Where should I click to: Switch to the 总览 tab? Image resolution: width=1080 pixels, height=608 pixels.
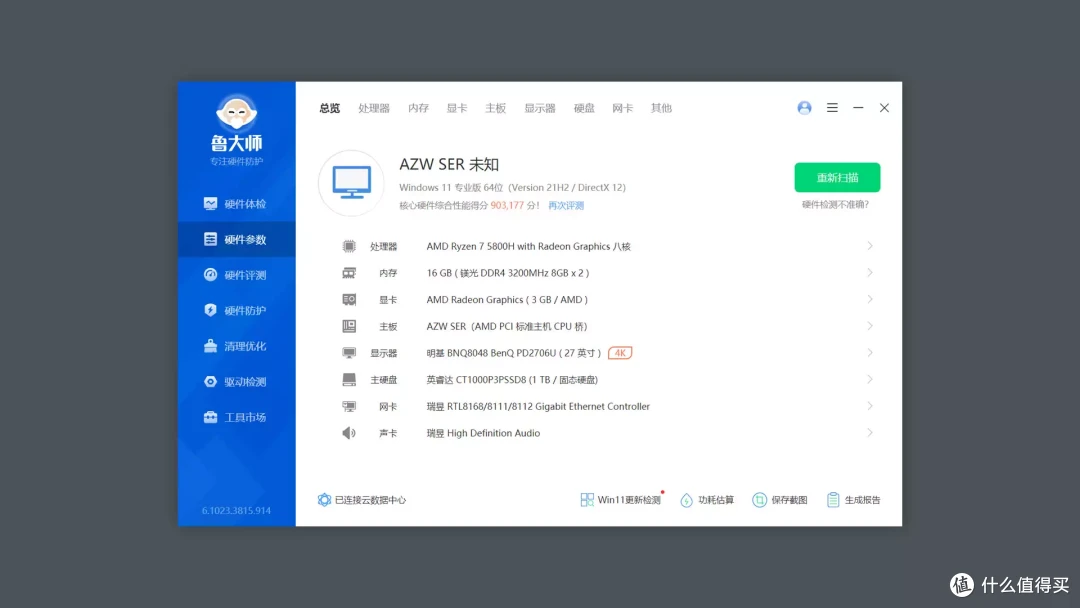point(330,108)
